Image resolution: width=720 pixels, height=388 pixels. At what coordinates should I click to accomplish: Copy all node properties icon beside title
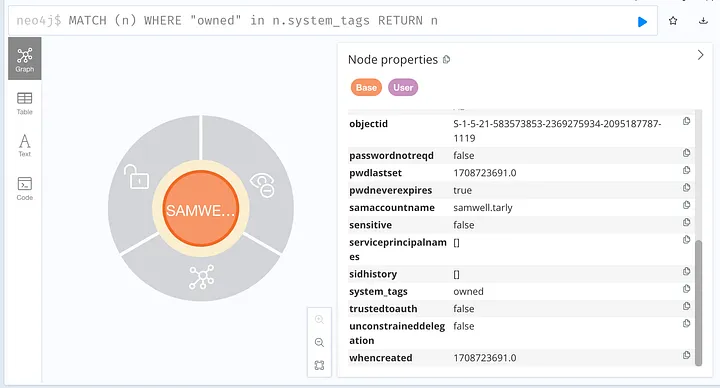coord(446,60)
